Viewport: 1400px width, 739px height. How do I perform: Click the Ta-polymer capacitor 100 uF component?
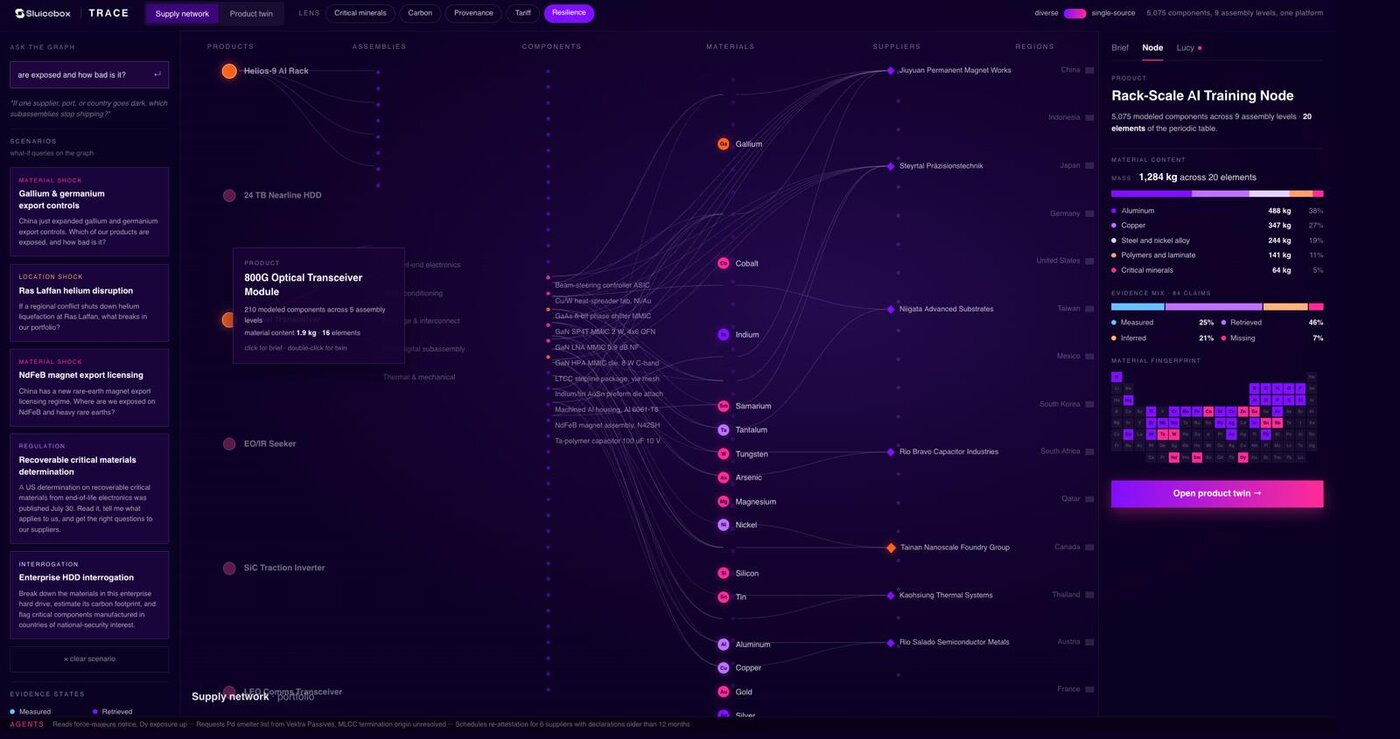click(606, 441)
